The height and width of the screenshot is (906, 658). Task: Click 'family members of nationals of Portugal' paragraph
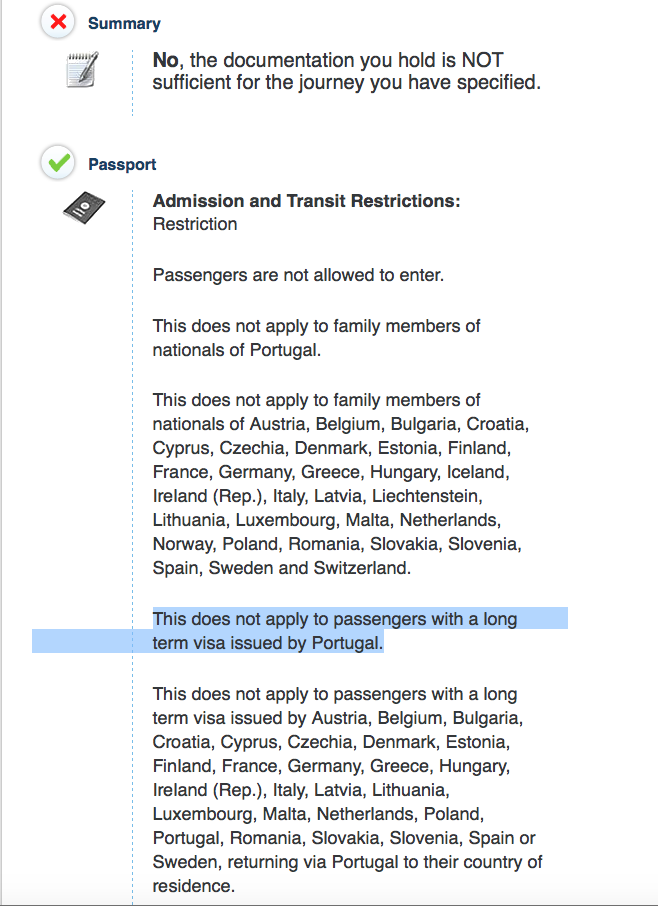point(317,338)
